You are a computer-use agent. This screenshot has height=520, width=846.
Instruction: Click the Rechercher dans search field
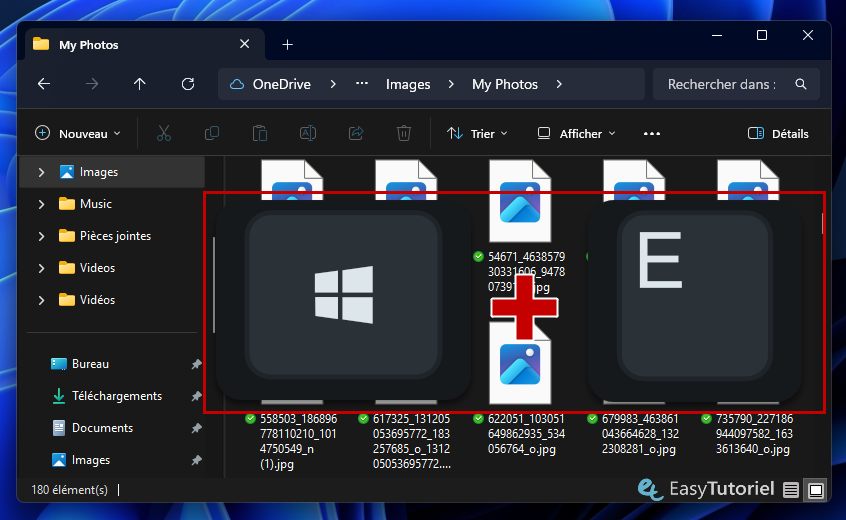(736, 84)
